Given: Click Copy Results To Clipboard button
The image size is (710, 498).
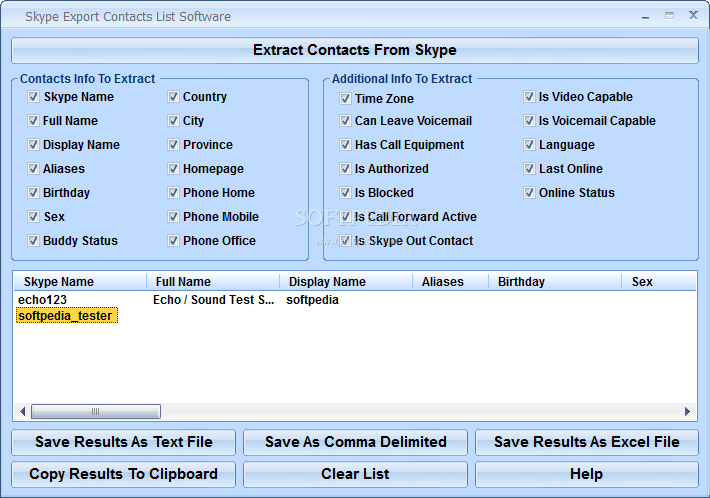Looking at the screenshot, I should (124, 474).
